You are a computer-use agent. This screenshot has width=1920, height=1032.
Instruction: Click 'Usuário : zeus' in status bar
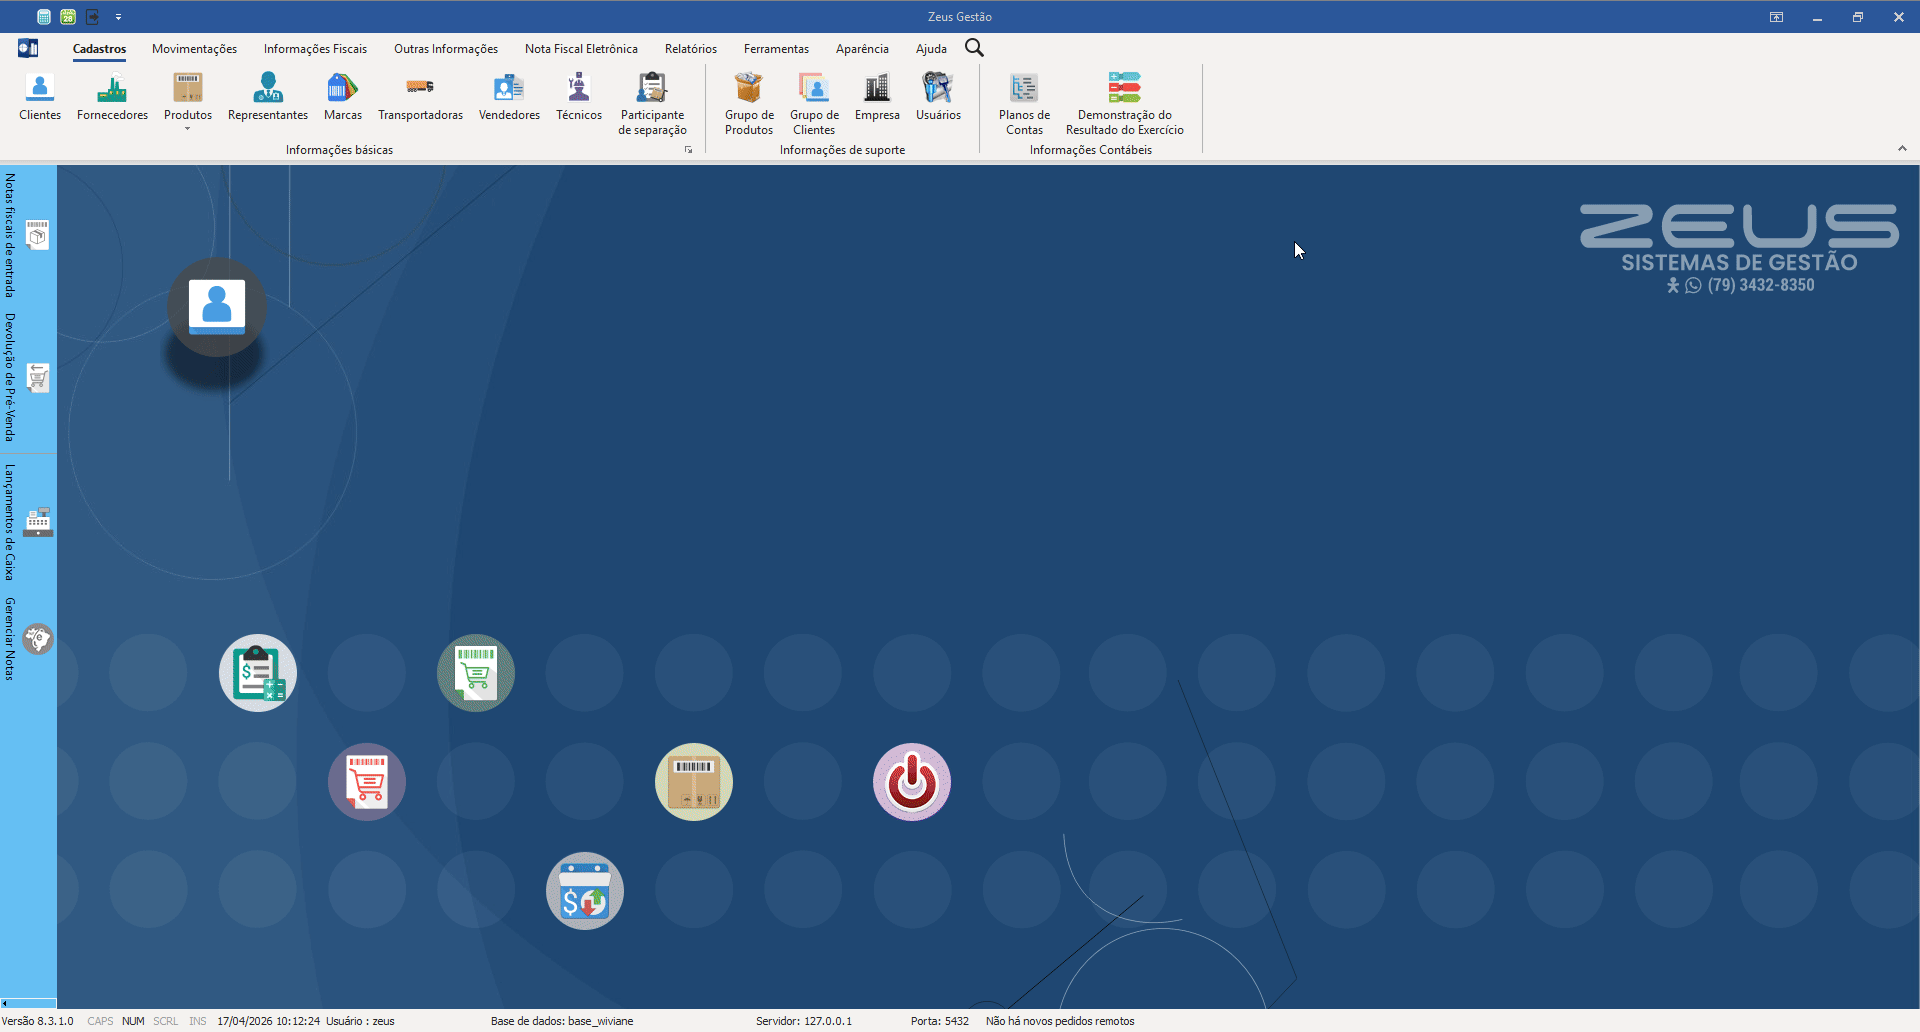click(x=360, y=1021)
